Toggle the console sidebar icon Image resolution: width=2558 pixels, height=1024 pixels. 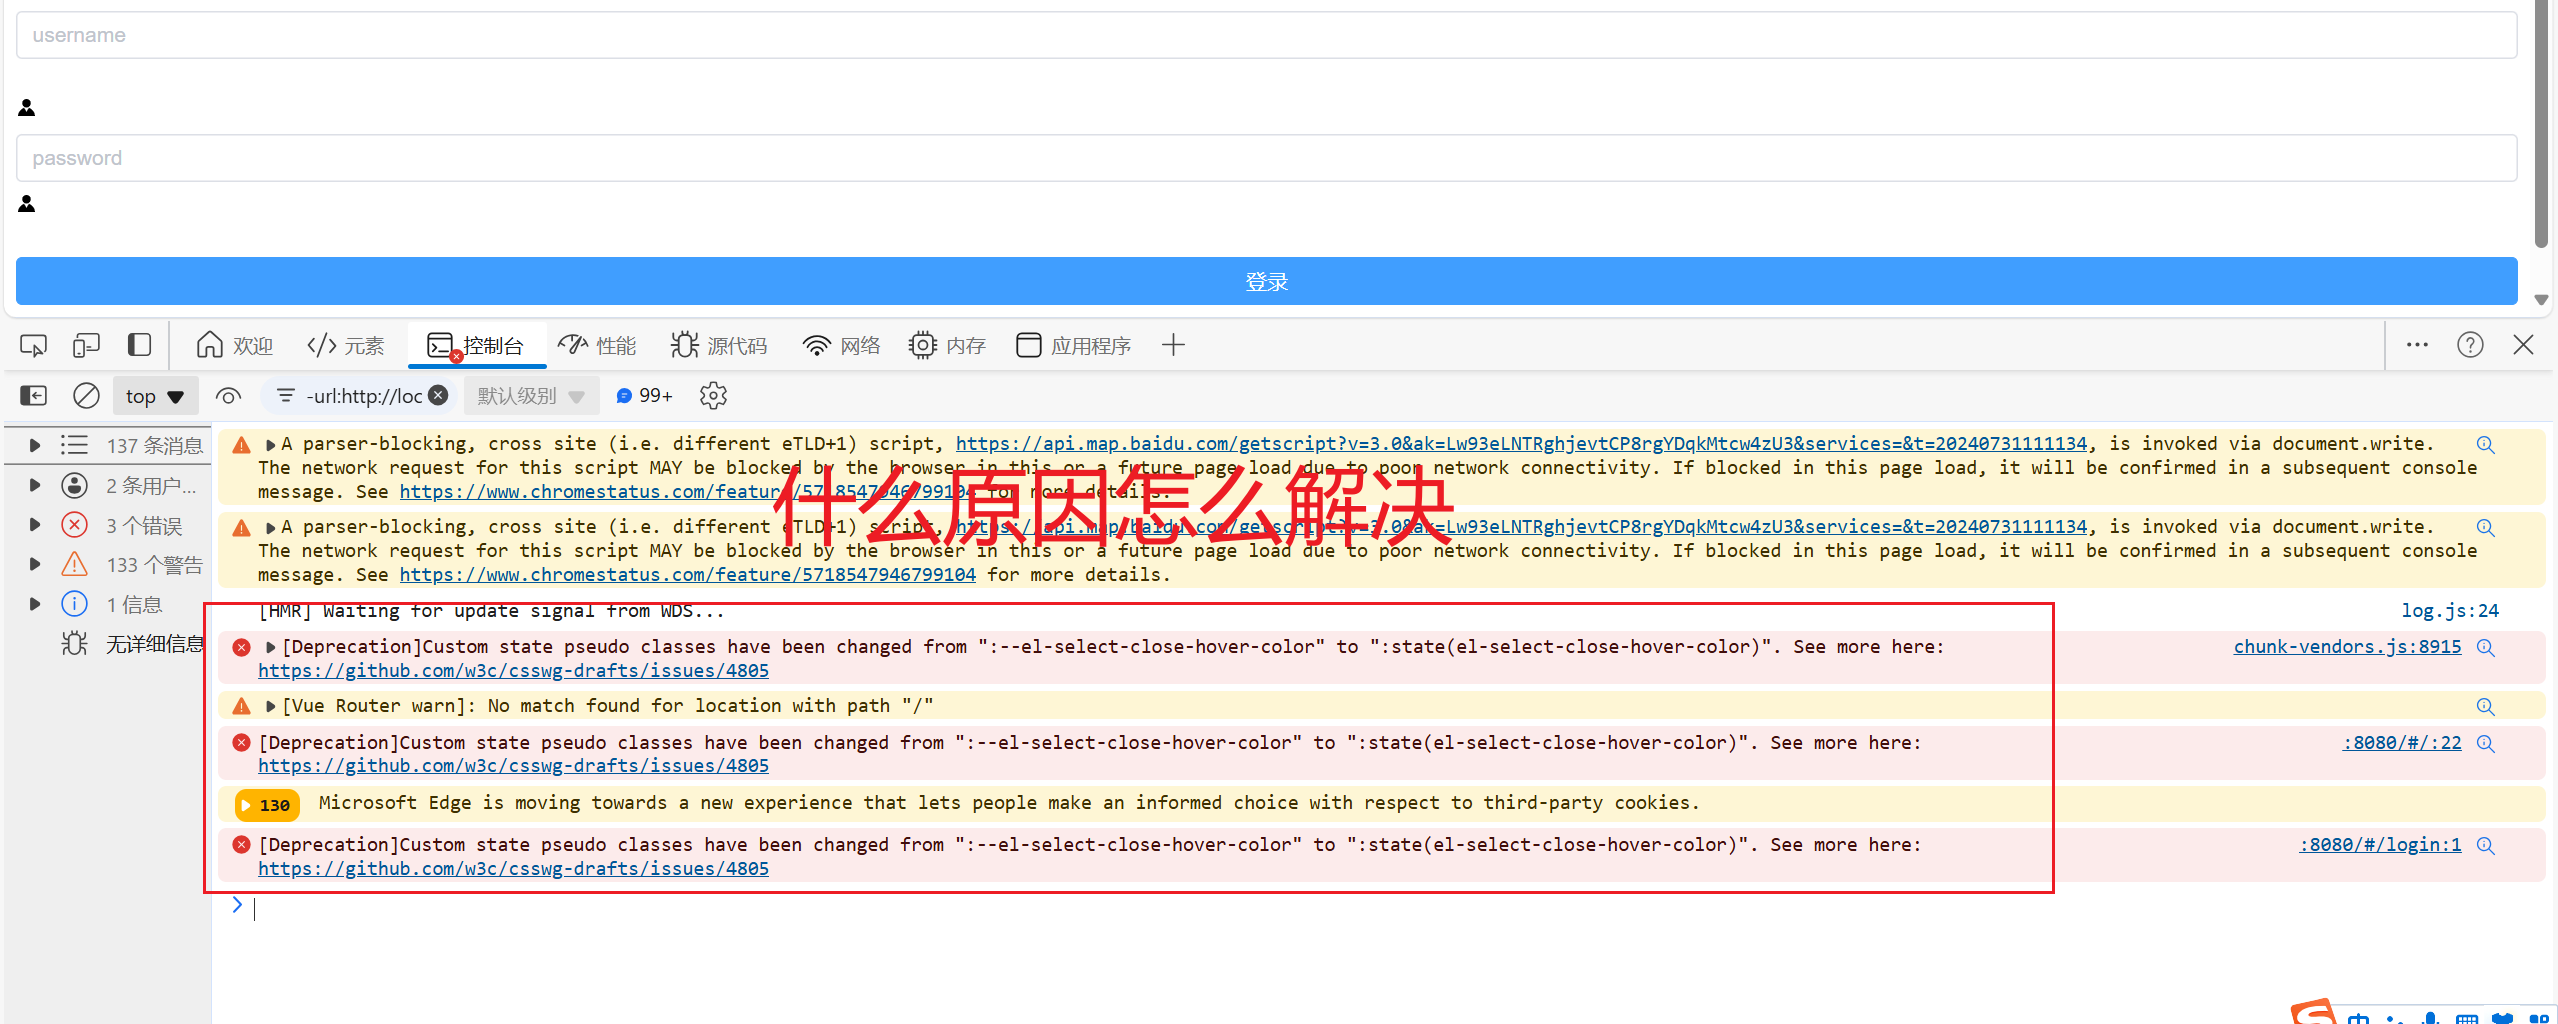tap(33, 396)
